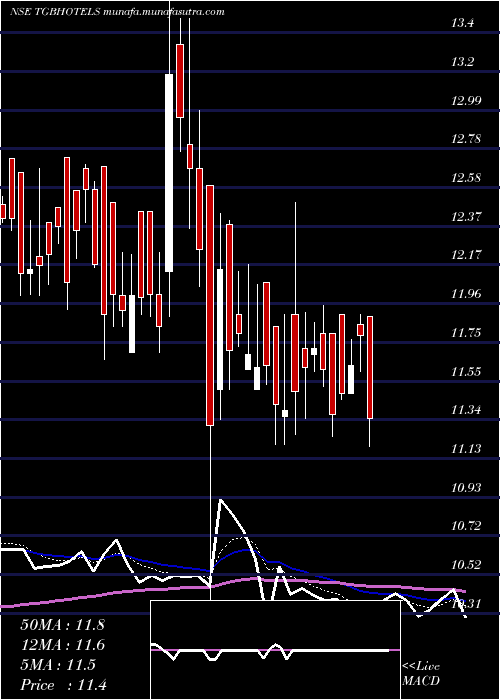Click the 12.78 price level label
The image size is (500, 700).
point(466,140)
